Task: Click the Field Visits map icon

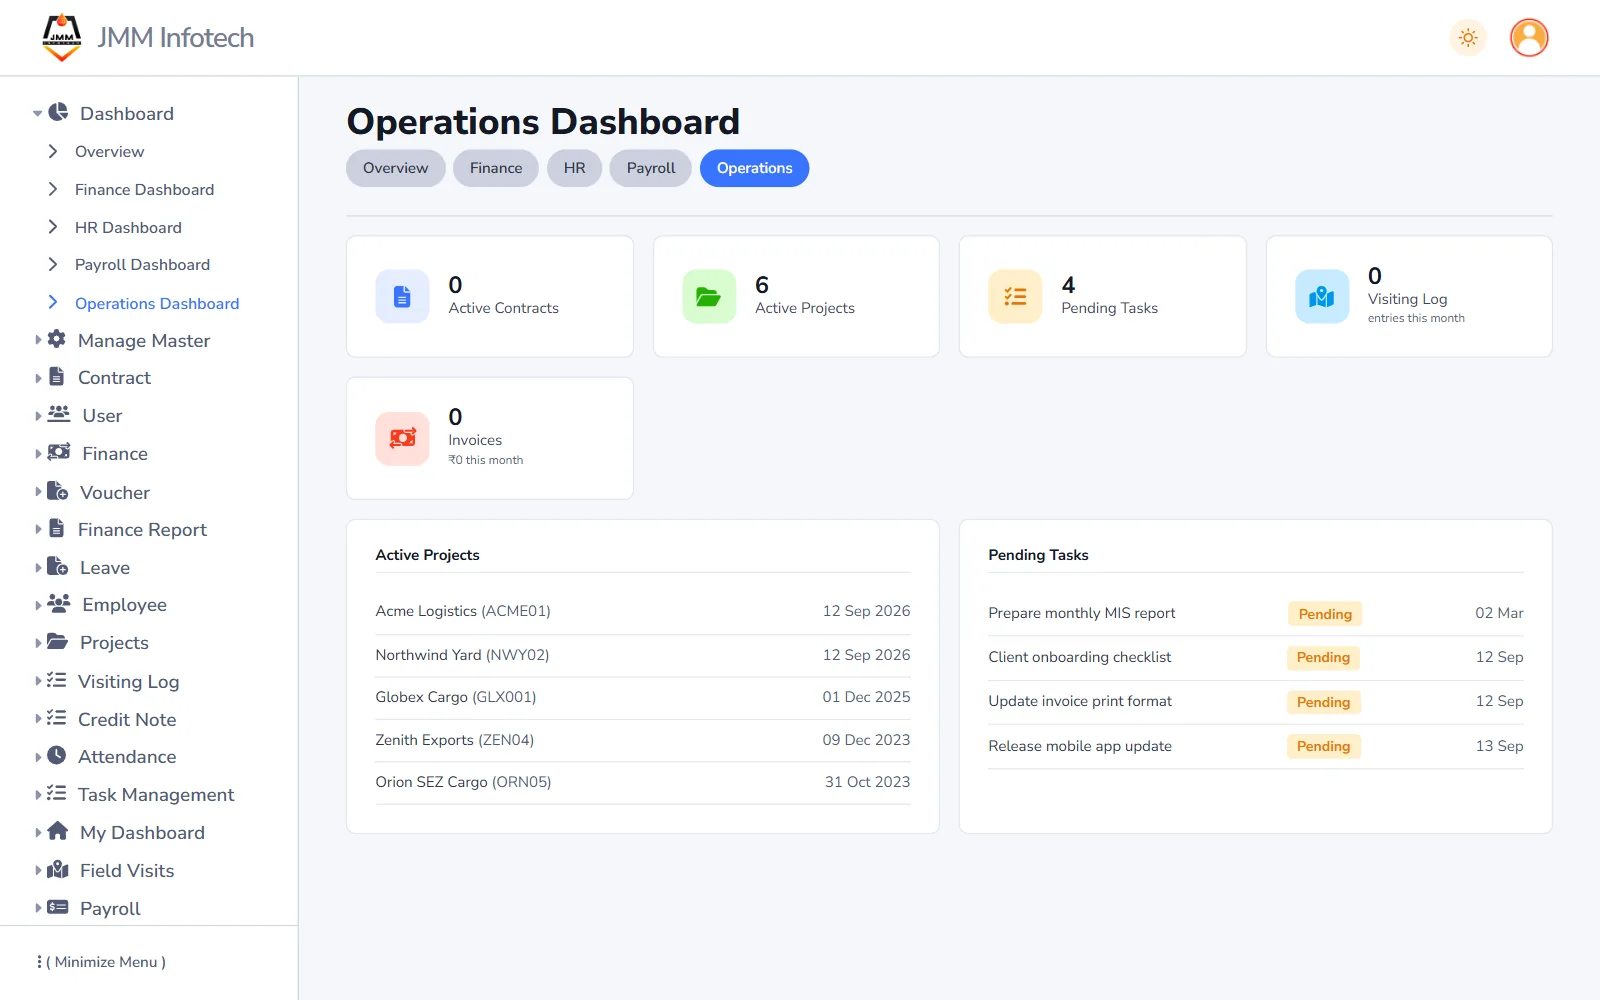Action: (x=58, y=869)
